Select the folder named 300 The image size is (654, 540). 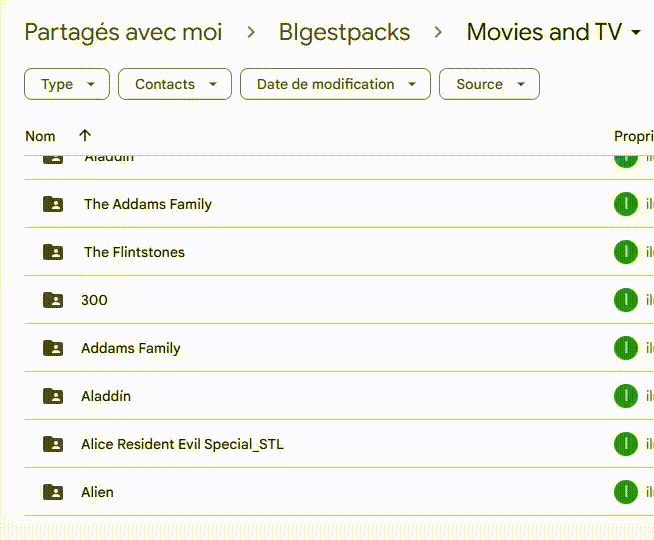tap(94, 300)
